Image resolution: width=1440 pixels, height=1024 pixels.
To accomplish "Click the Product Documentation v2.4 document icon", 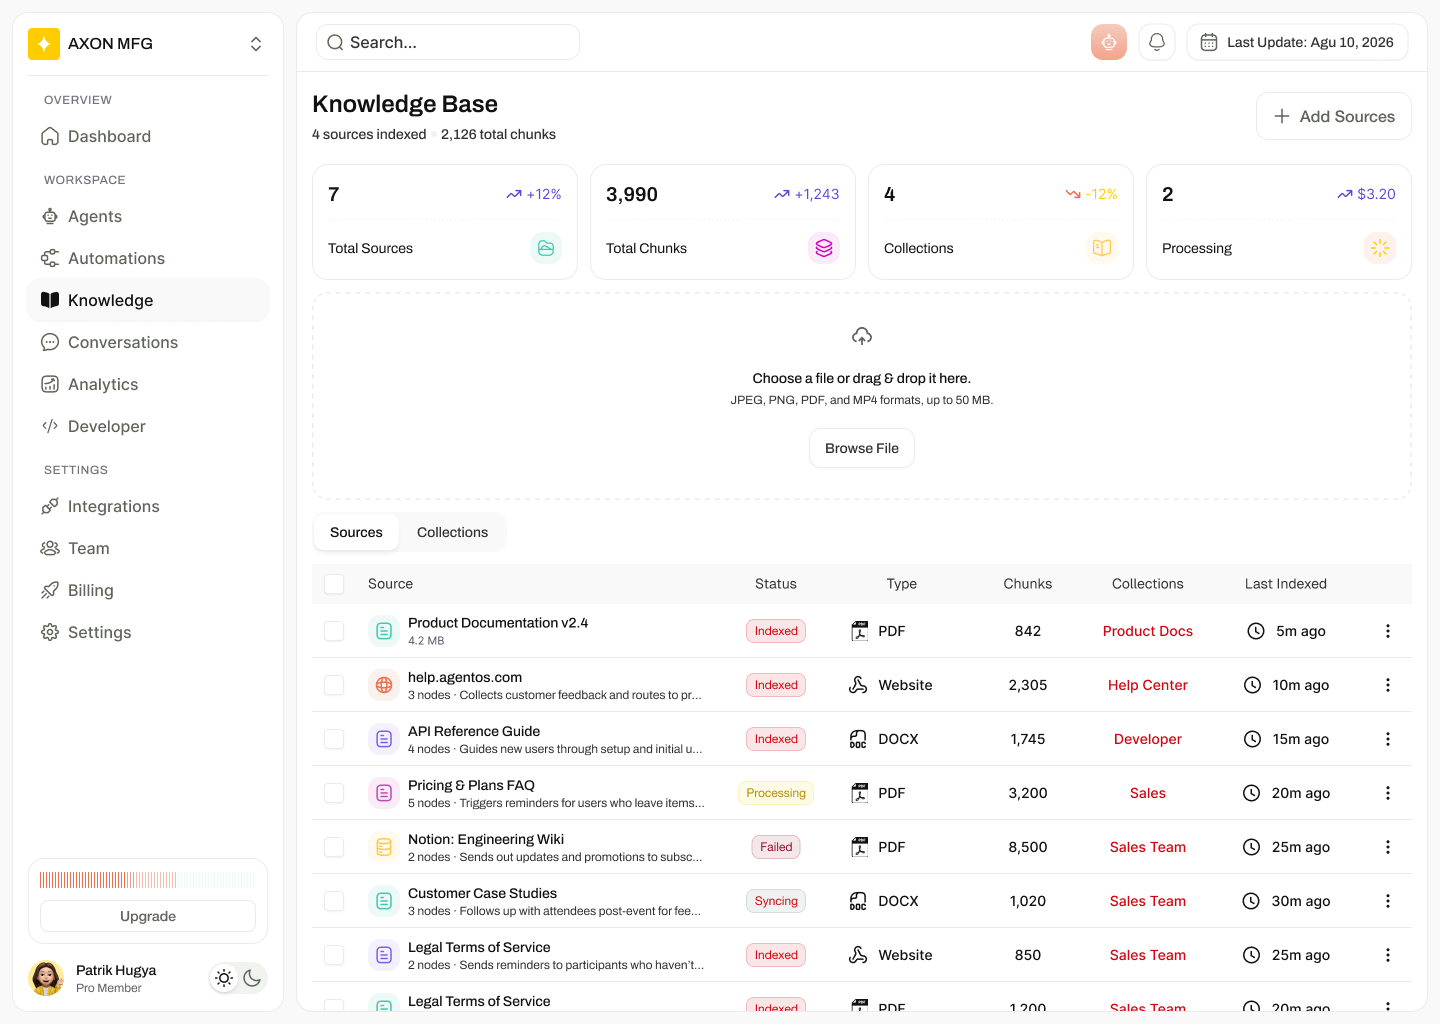I will (384, 631).
